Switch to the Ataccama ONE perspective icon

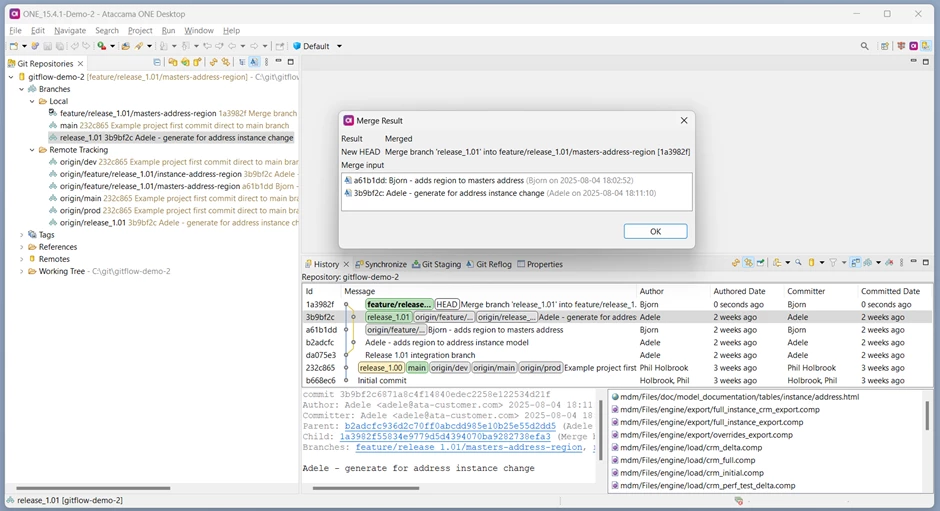click(914, 46)
